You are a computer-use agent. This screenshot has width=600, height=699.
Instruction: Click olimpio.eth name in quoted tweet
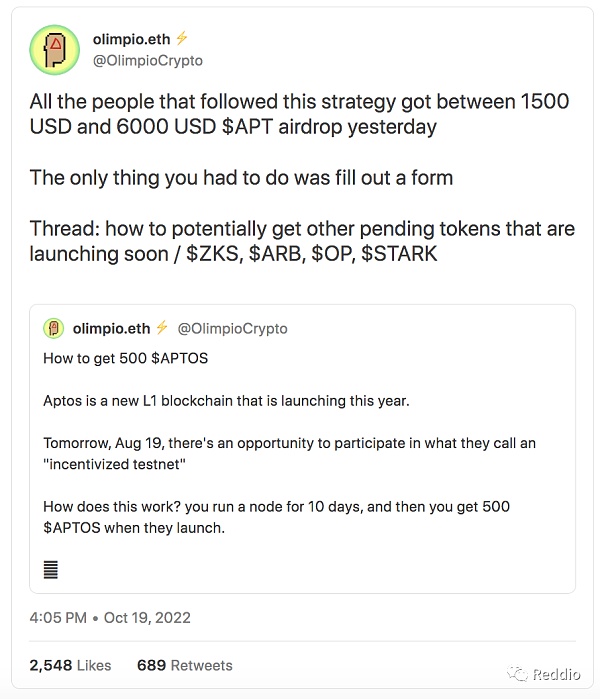112,328
